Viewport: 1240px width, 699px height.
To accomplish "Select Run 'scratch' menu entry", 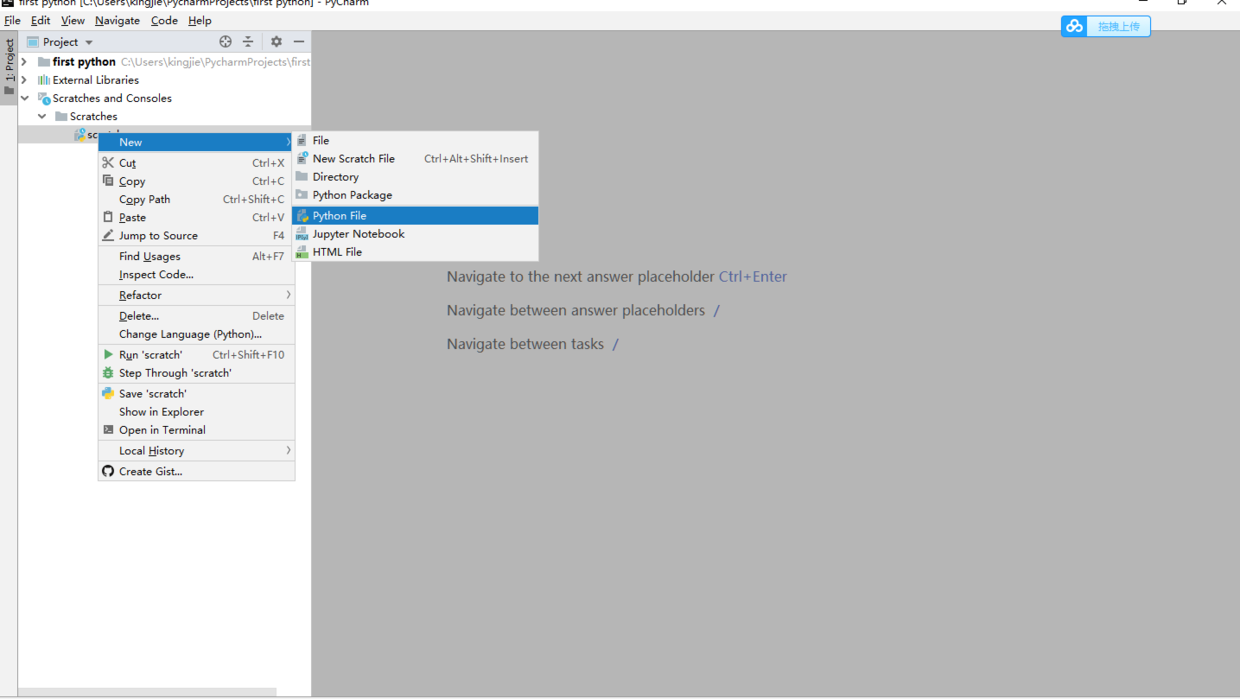I will click(x=196, y=354).
